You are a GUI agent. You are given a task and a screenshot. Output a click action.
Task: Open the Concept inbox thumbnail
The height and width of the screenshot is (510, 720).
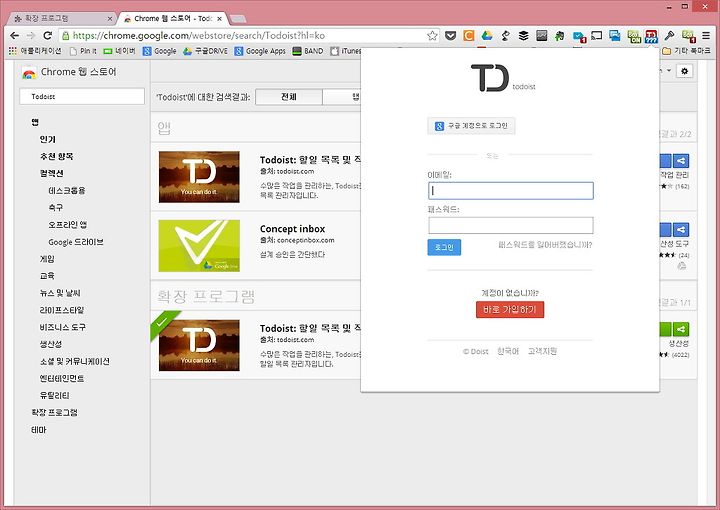point(199,246)
